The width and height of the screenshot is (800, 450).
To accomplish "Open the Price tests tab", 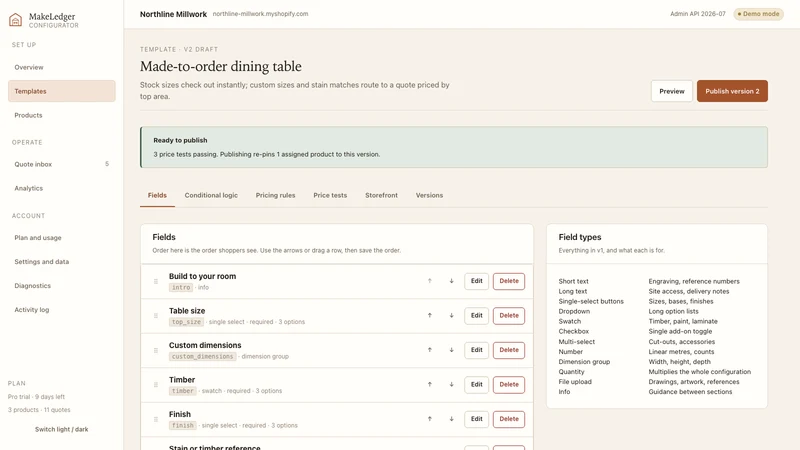I will point(330,195).
